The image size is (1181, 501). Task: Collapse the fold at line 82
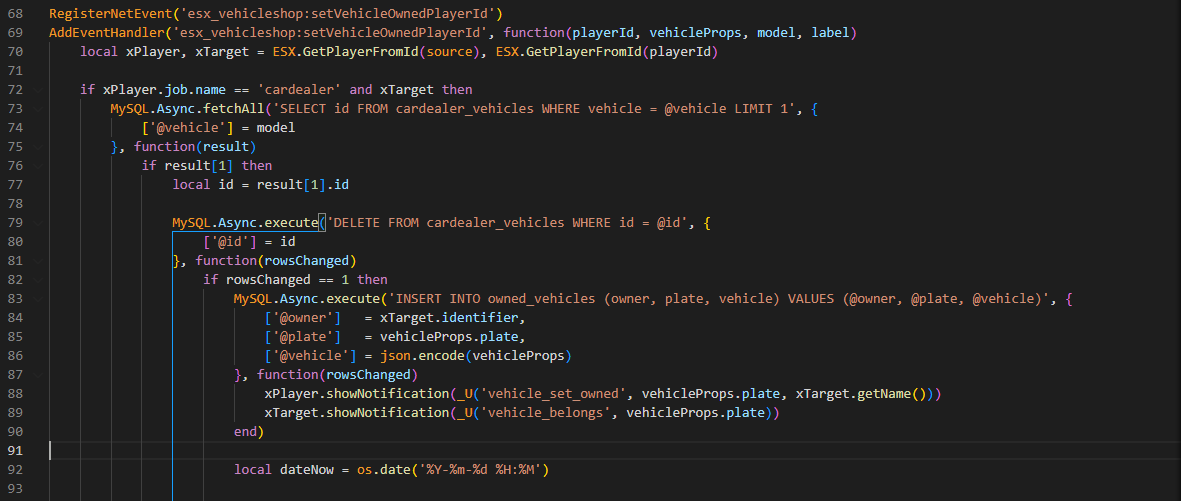click(x=38, y=280)
